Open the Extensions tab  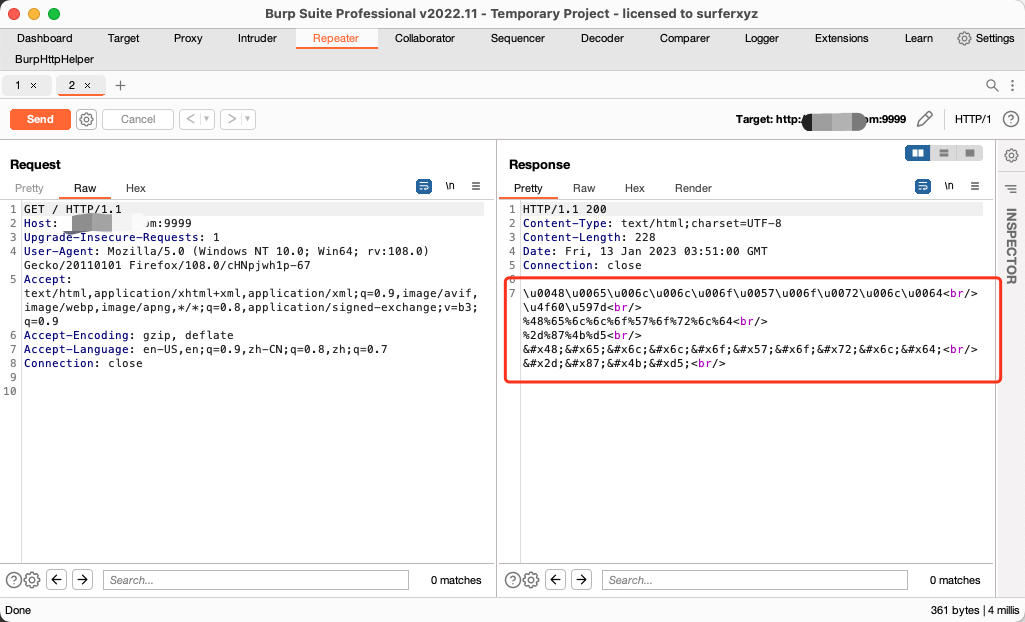[x=841, y=39]
